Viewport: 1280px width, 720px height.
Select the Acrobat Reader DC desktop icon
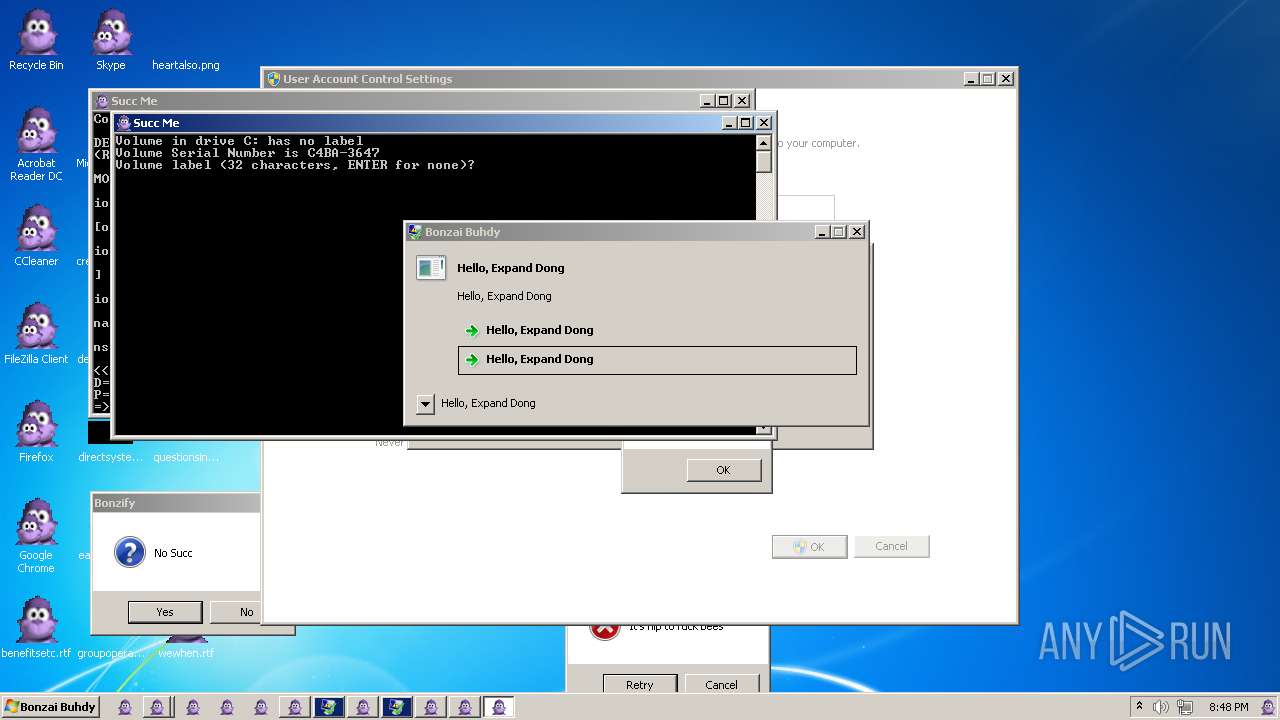[x=36, y=143]
